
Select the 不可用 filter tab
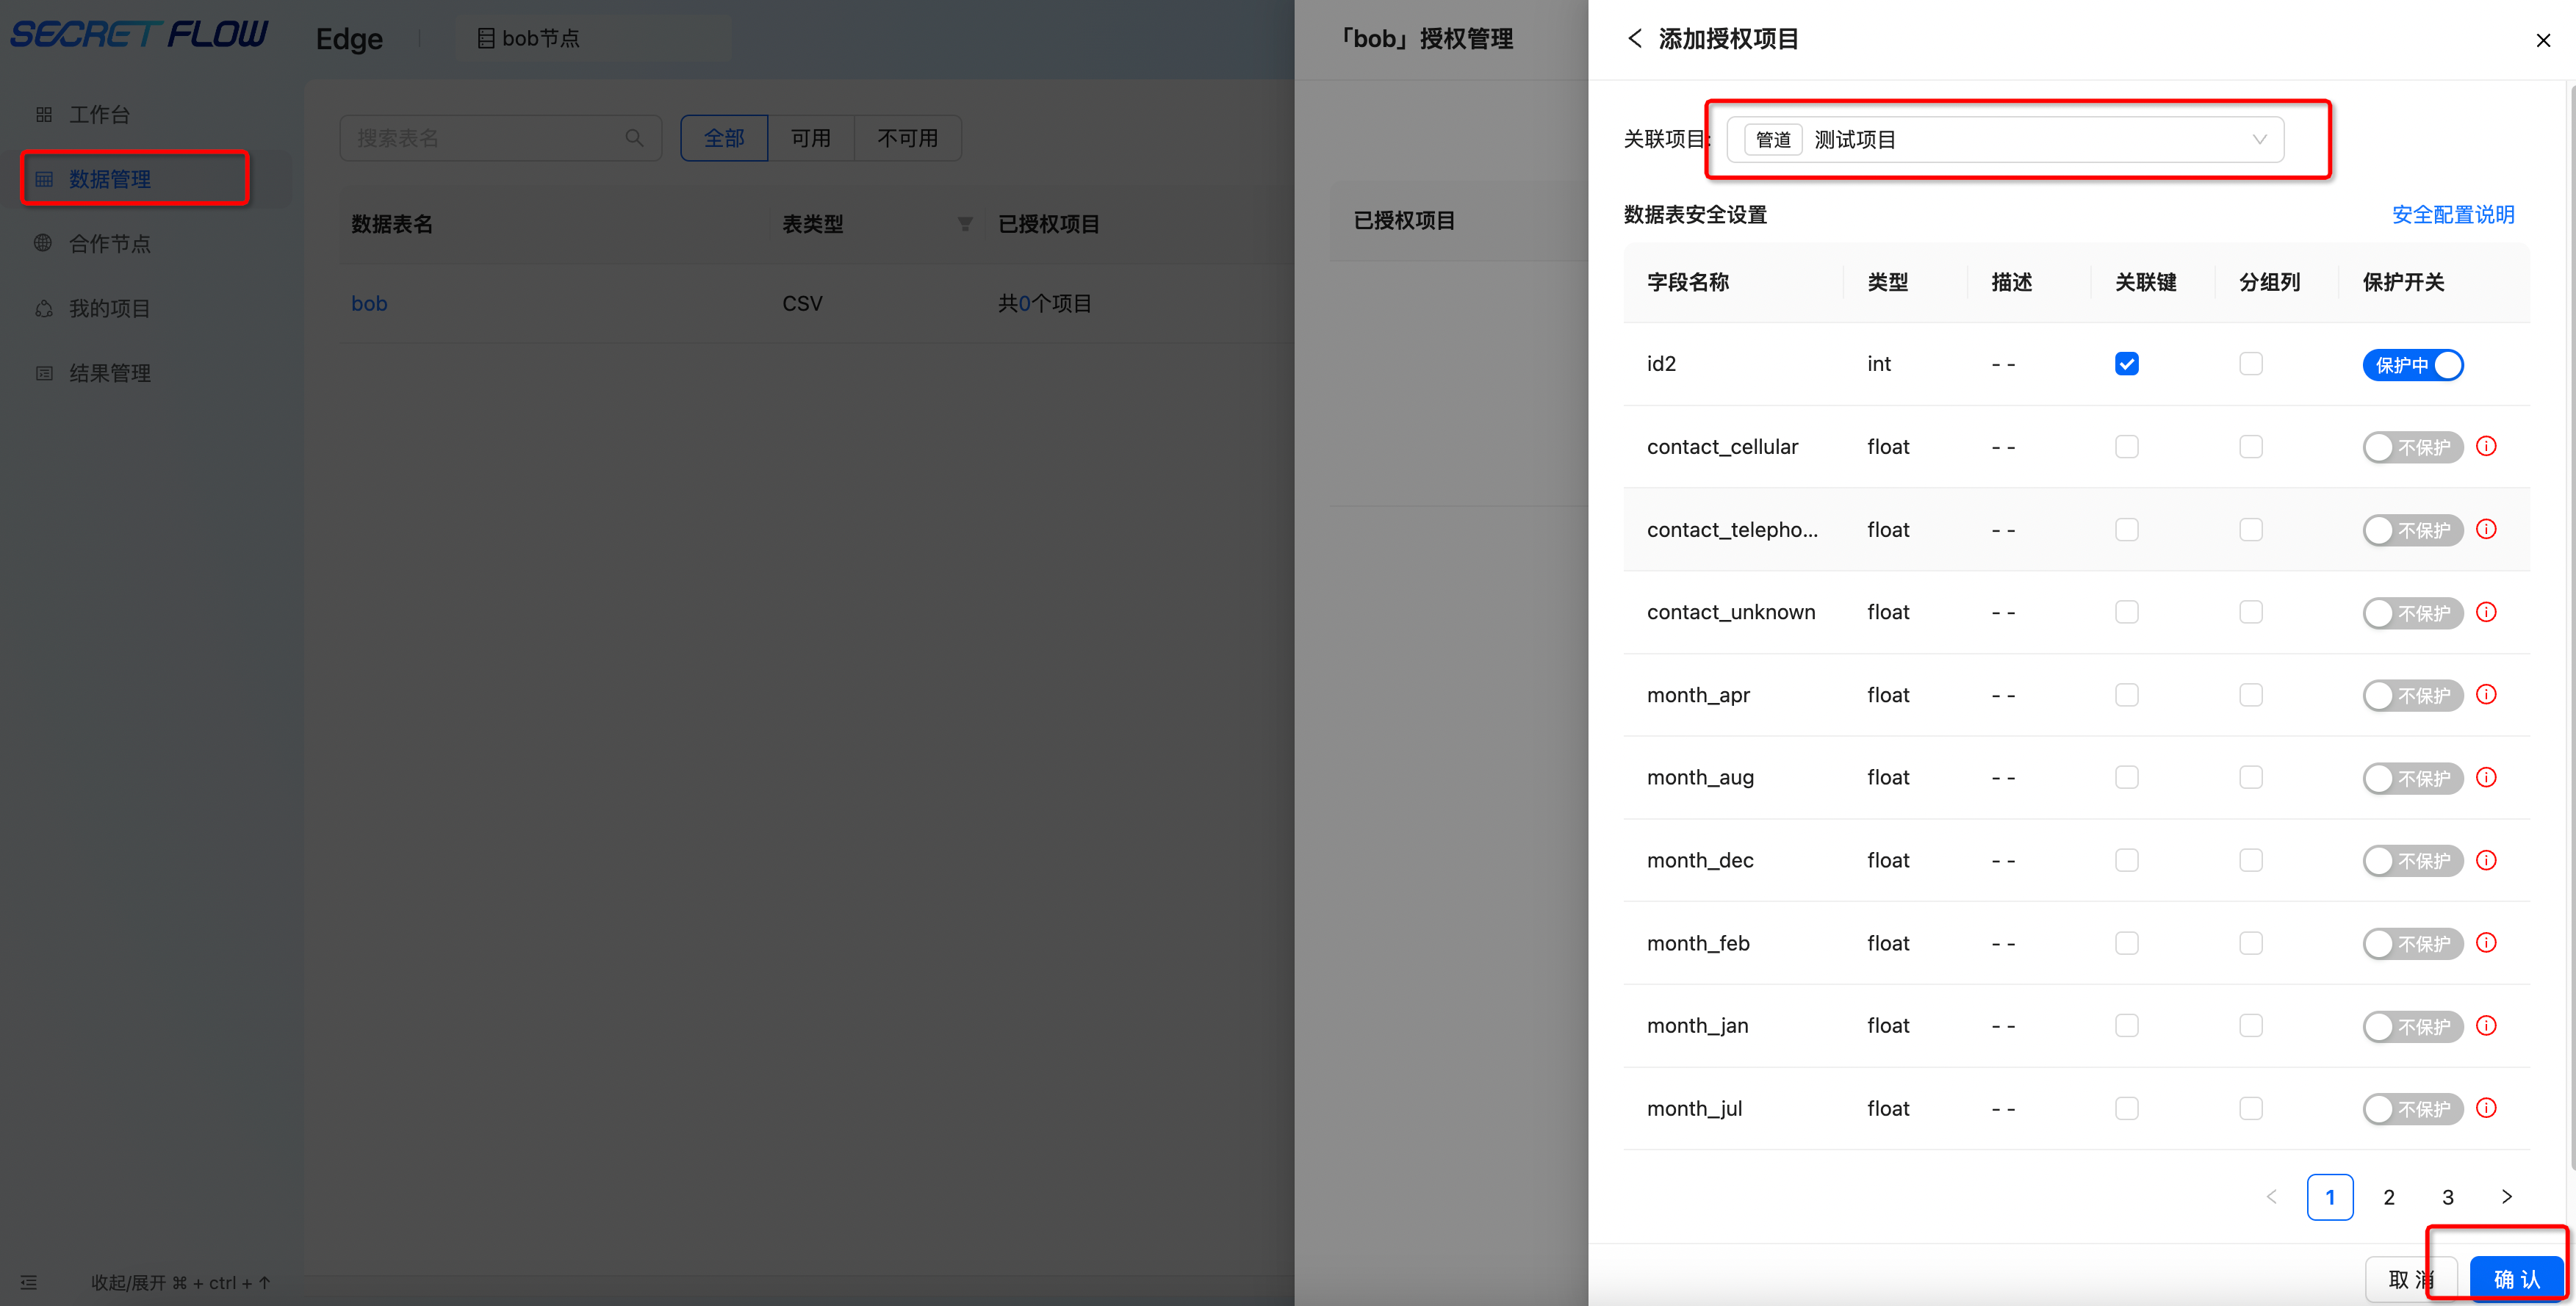(907, 138)
